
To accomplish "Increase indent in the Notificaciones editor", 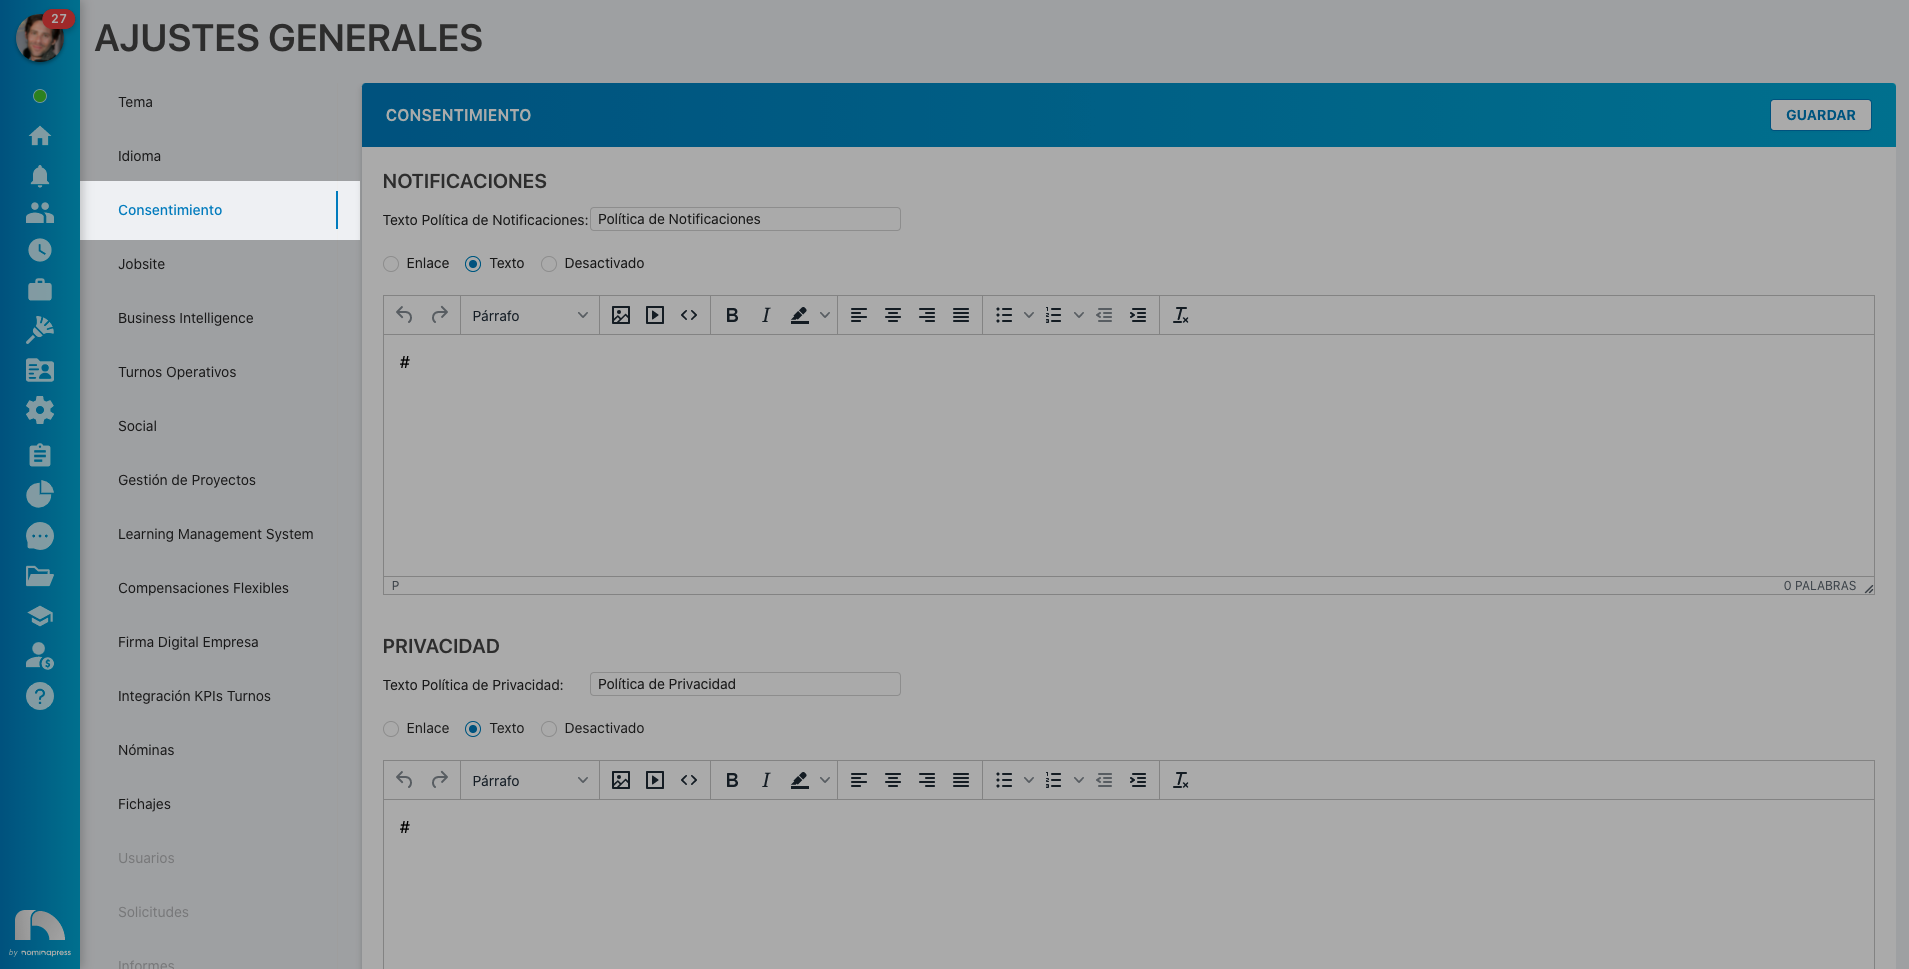I will pos(1138,315).
